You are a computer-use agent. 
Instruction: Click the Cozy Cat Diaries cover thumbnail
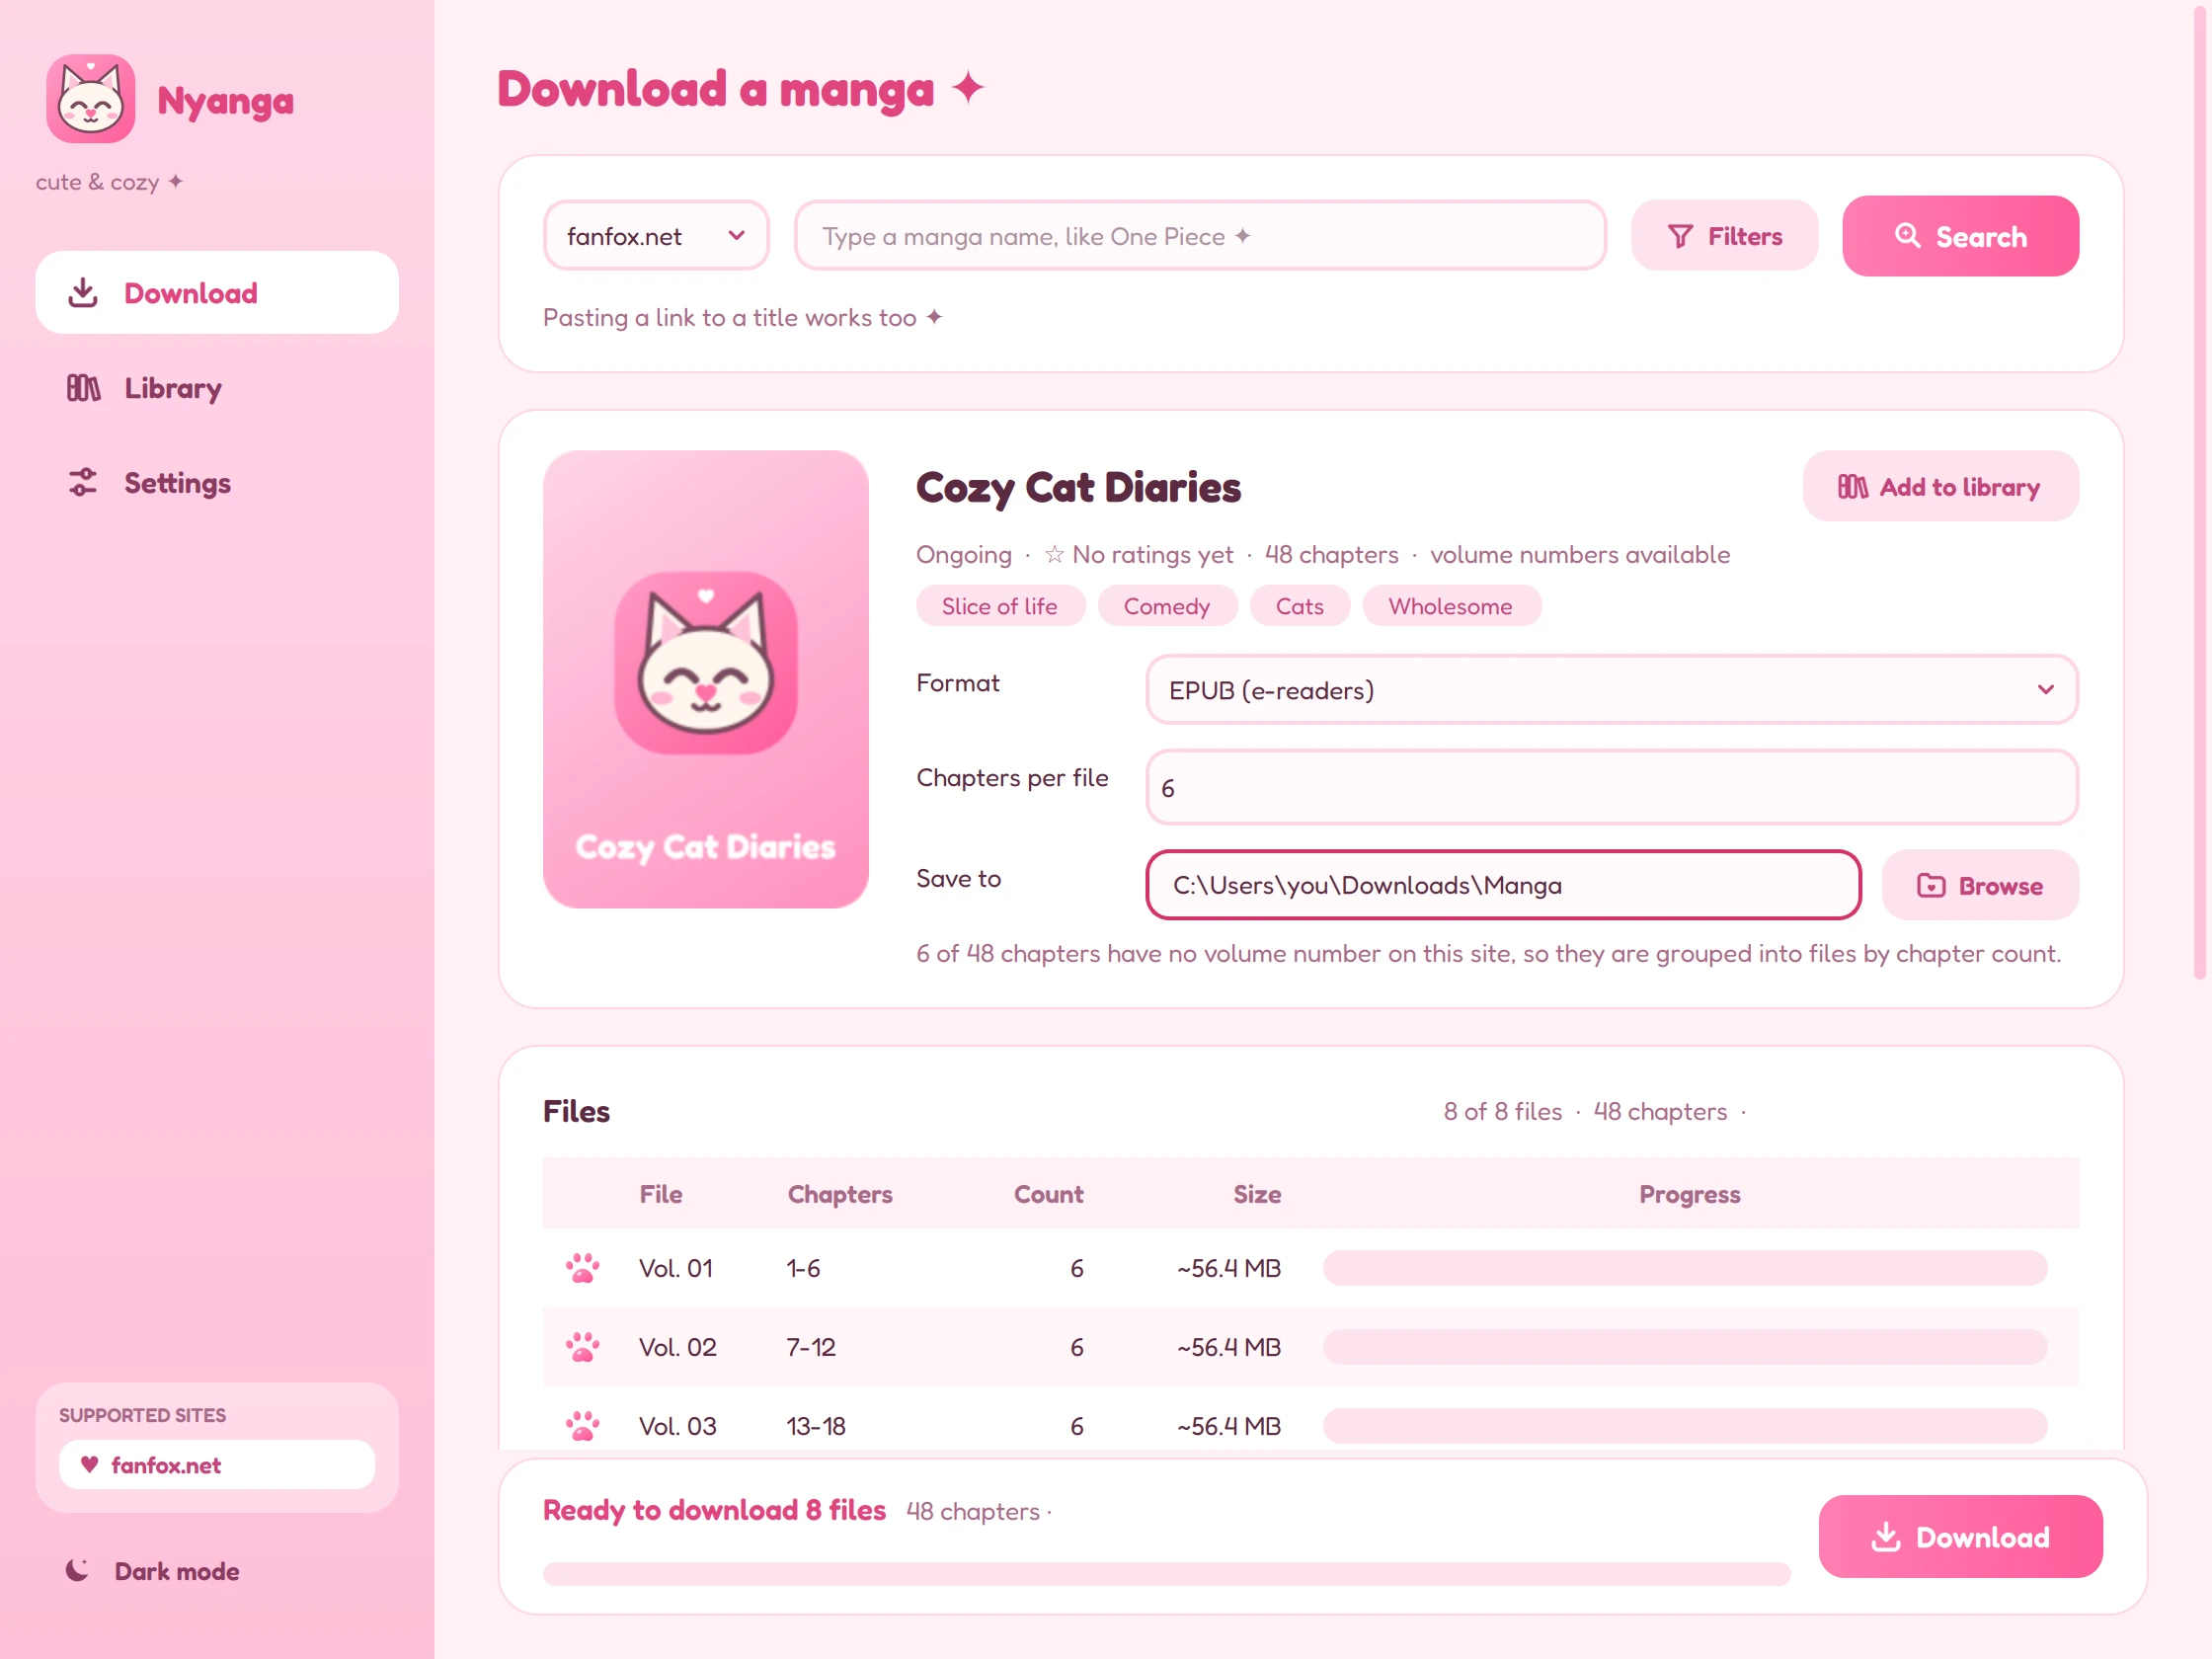[x=705, y=679]
